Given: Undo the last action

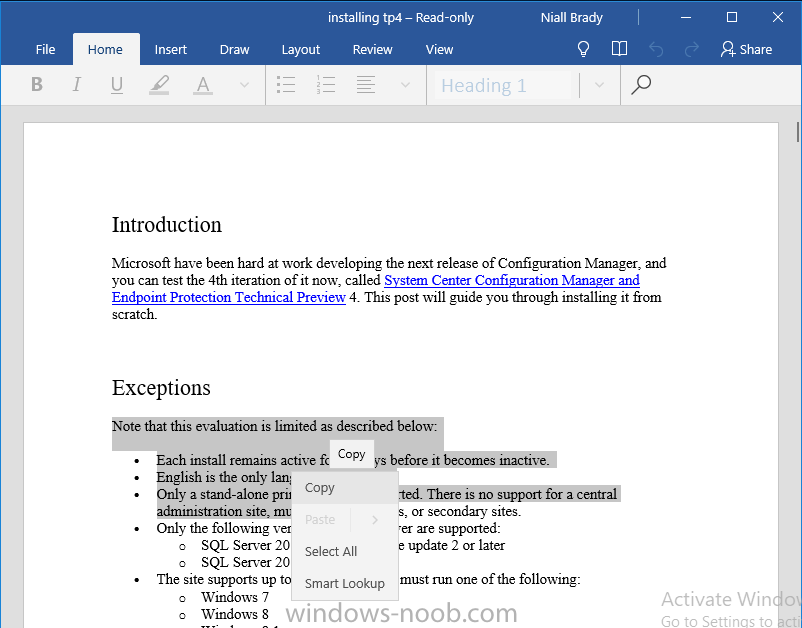Looking at the screenshot, I should pos(656,50).
